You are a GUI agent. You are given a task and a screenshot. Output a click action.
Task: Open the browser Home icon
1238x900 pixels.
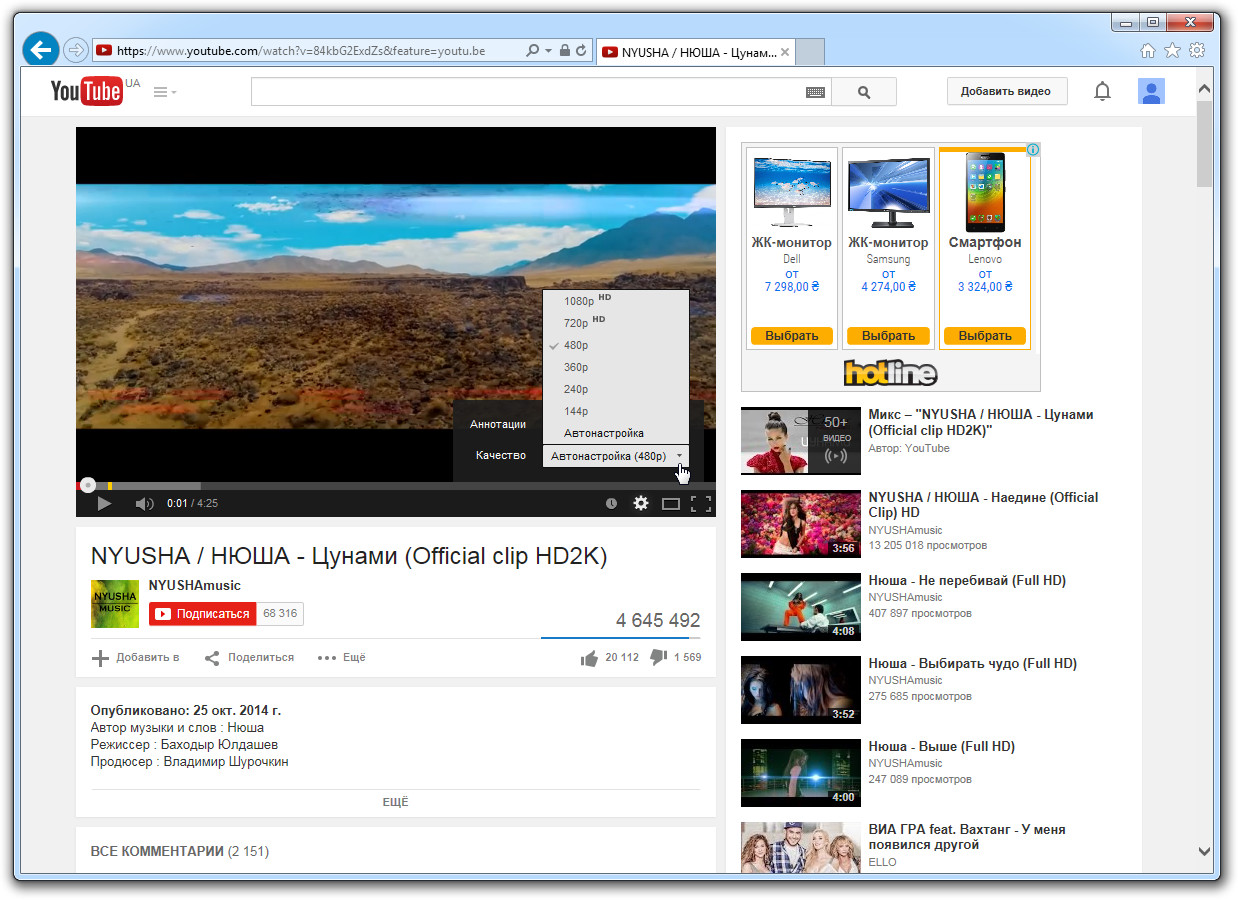point(1148,50)
